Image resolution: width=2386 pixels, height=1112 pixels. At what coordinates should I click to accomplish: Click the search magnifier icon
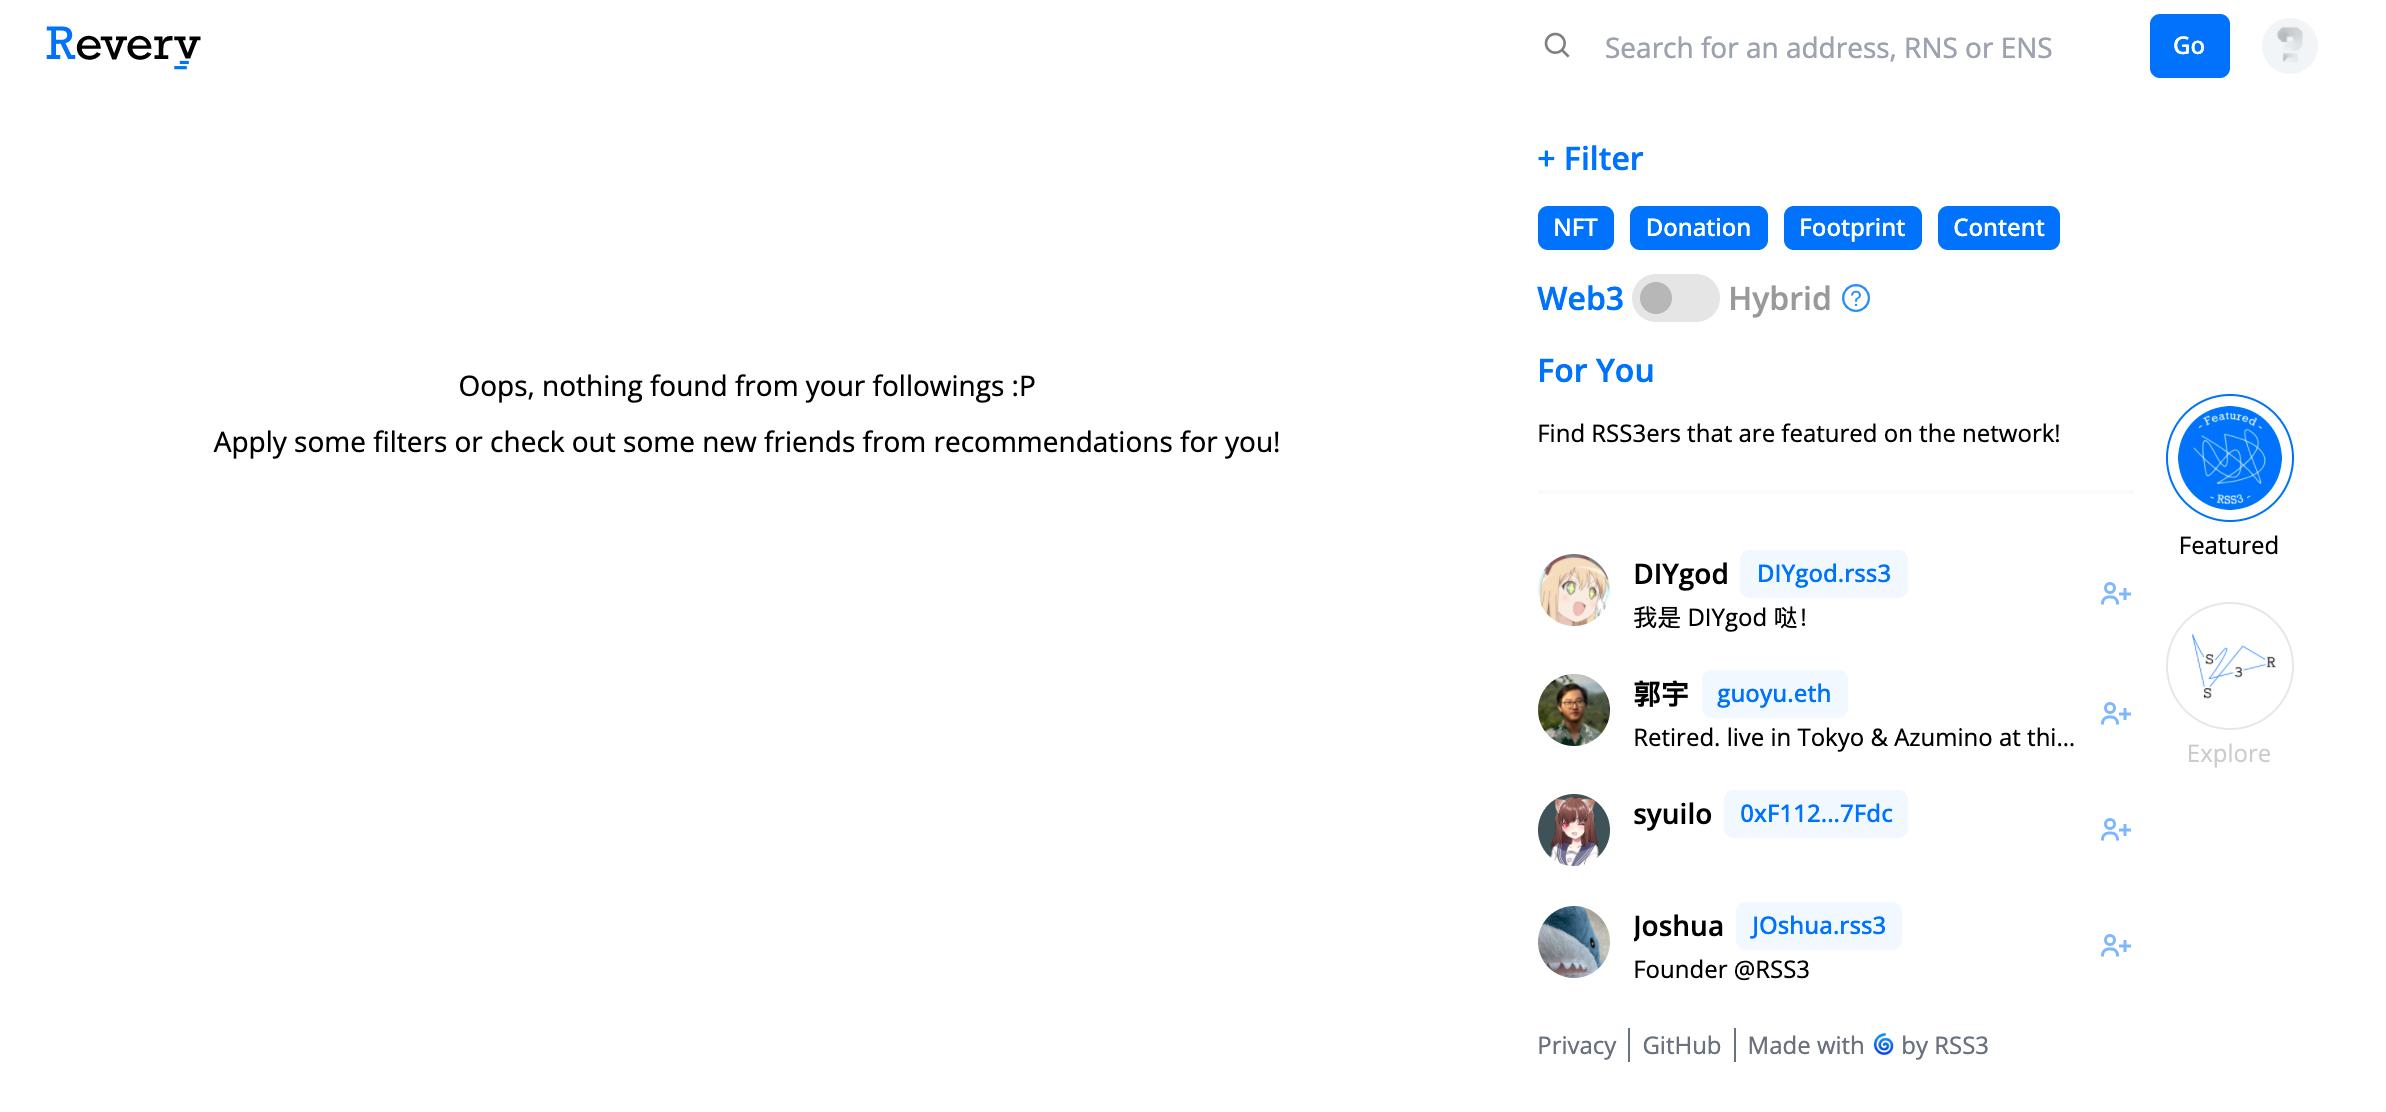(x=1556, y=45)
